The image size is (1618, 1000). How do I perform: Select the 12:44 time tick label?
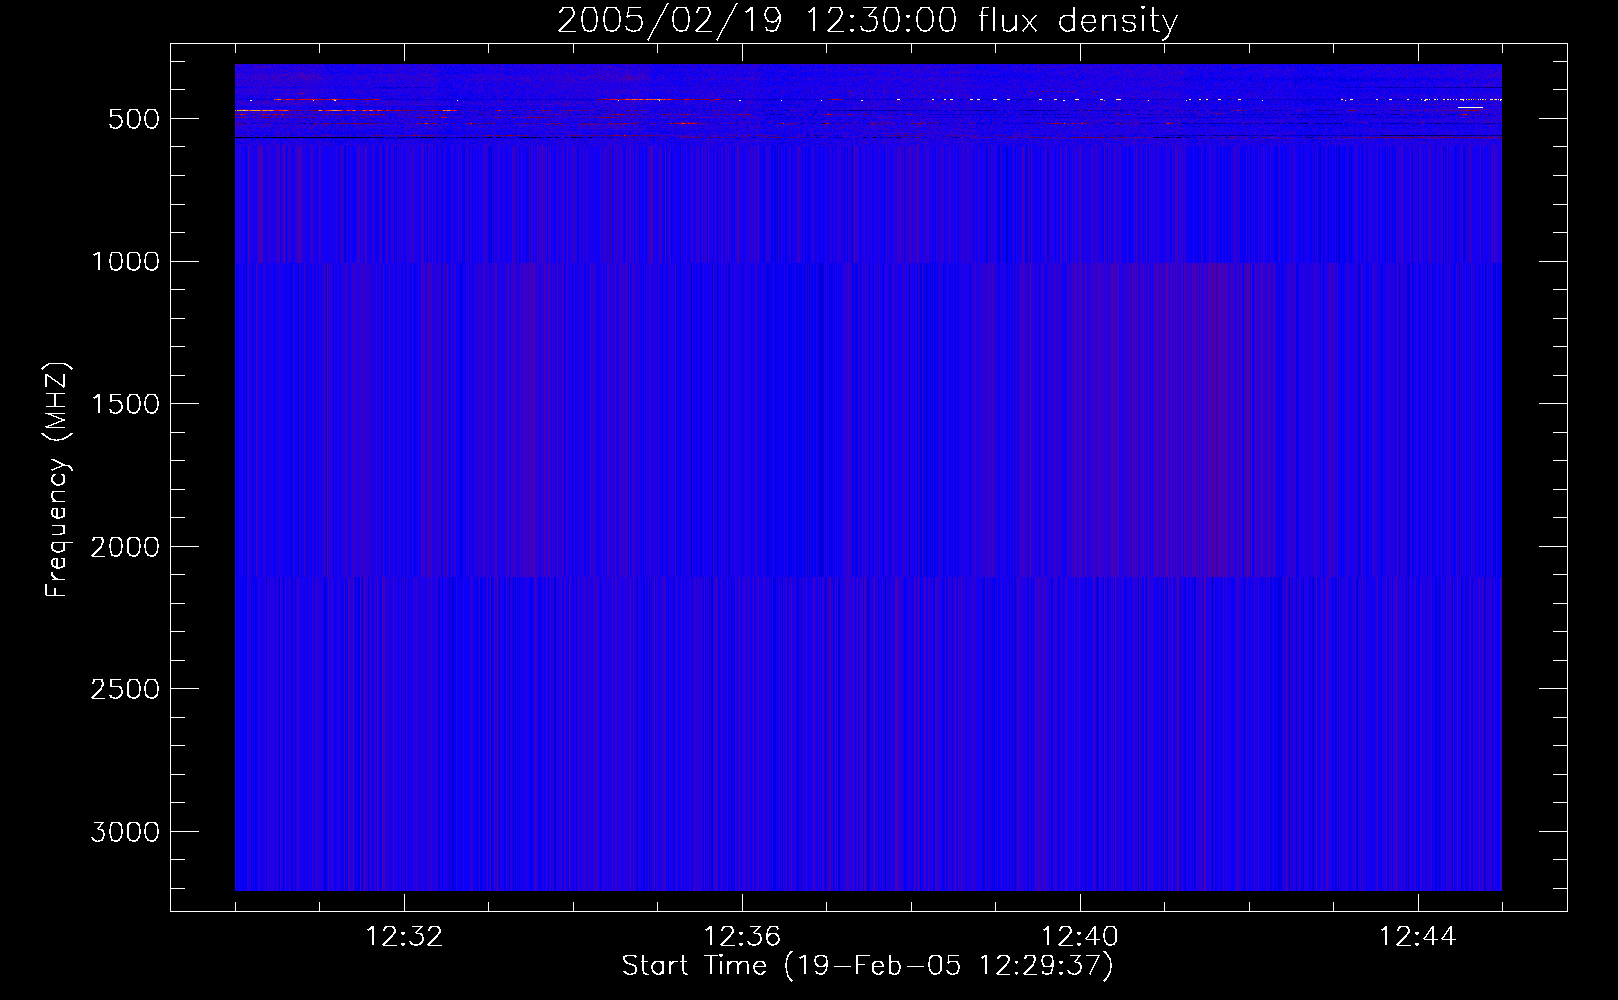1418,937
